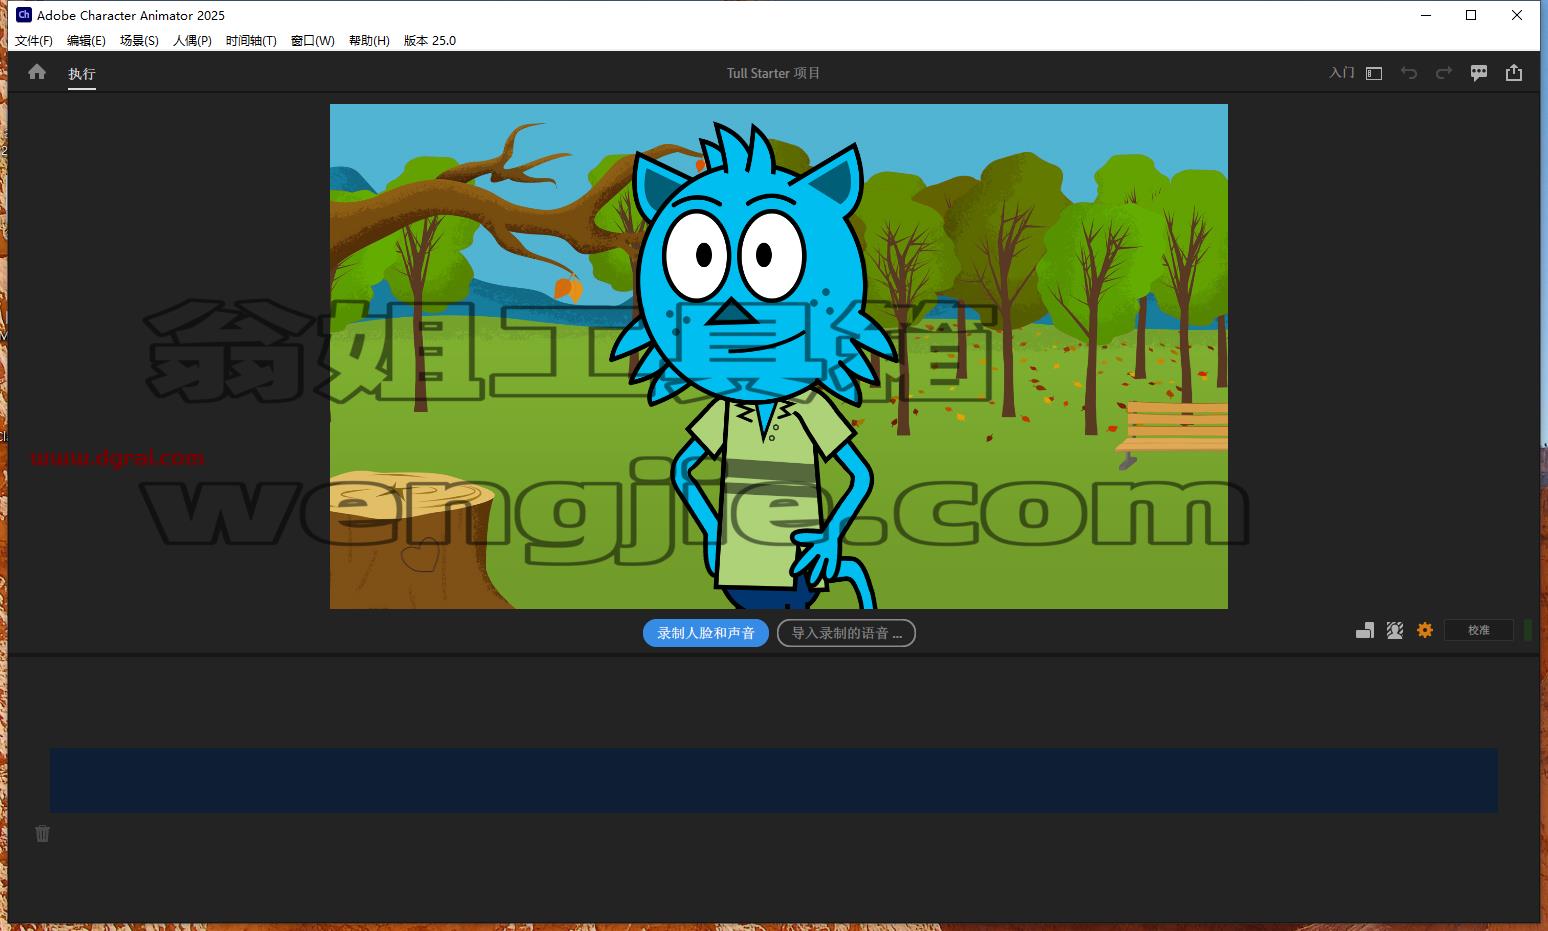Viewport: 1548px width, 931px height.
Task: Click the Character Animator app logo
Action: click(x=24, y=15)
